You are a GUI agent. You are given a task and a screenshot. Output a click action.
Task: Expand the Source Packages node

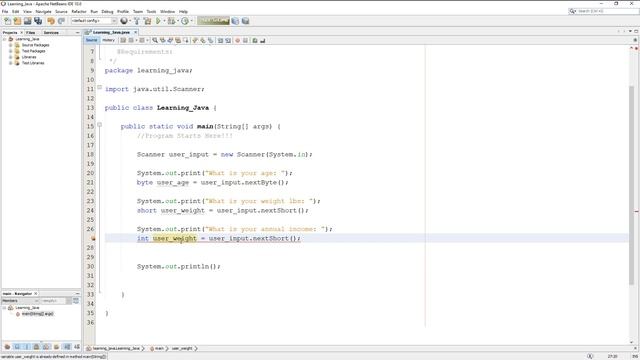click(11, 45)
